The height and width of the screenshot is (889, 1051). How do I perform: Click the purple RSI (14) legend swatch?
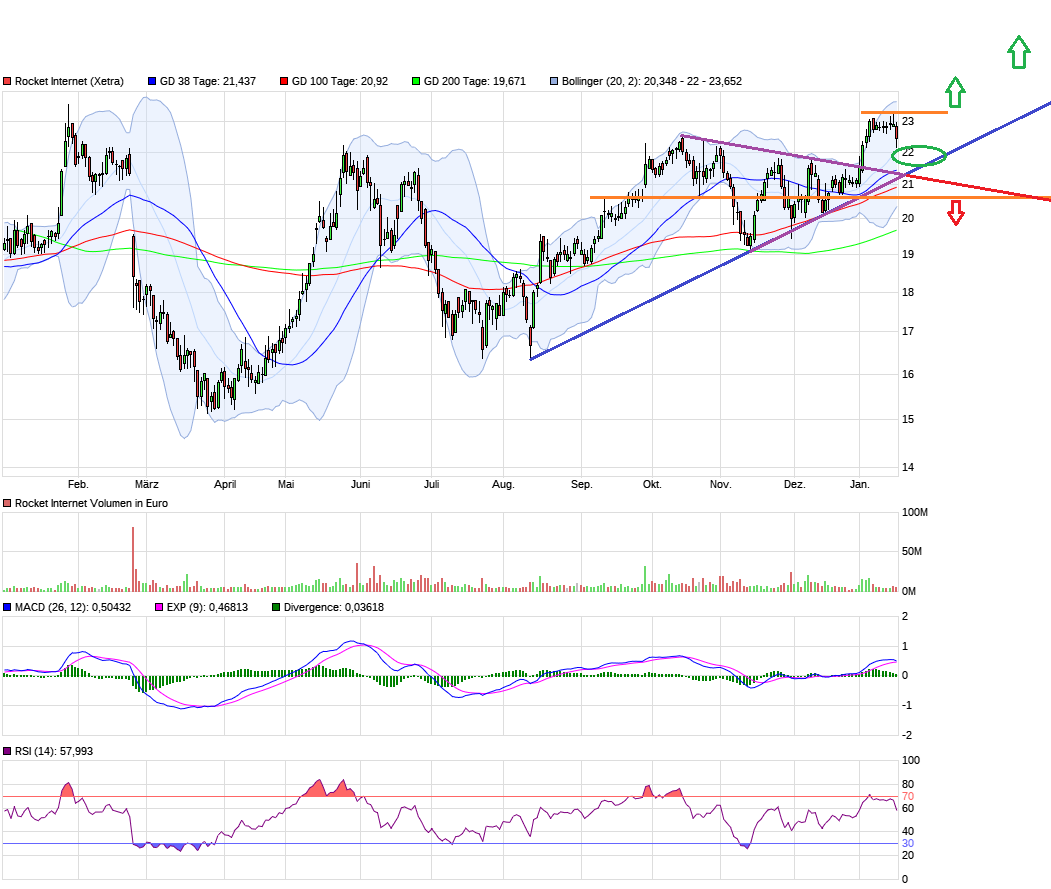click(x=7, y=751)
